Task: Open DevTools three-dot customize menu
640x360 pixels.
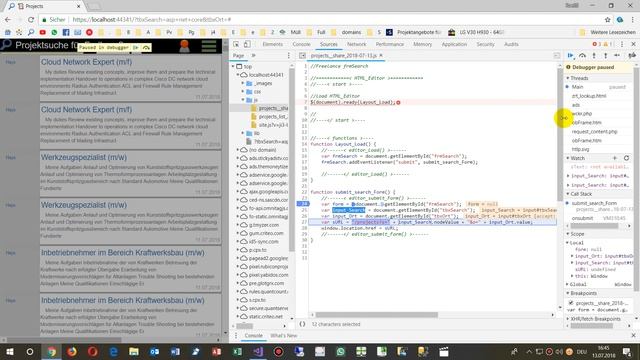Action: tap(622, 44)
